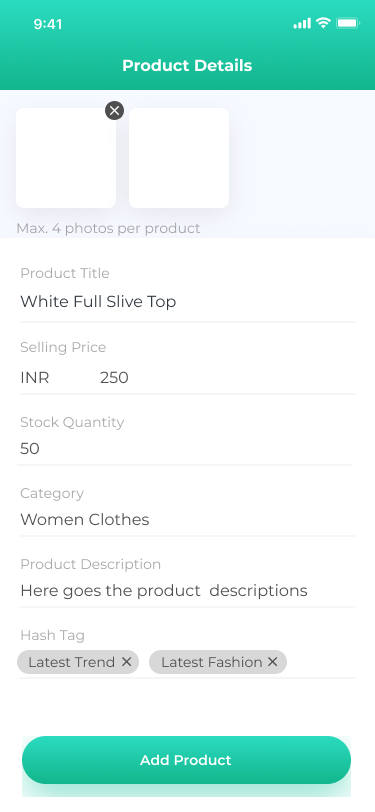Open the Category Women Clothes selector
Screen dimensions: 375x812
[x=188, y=519]
